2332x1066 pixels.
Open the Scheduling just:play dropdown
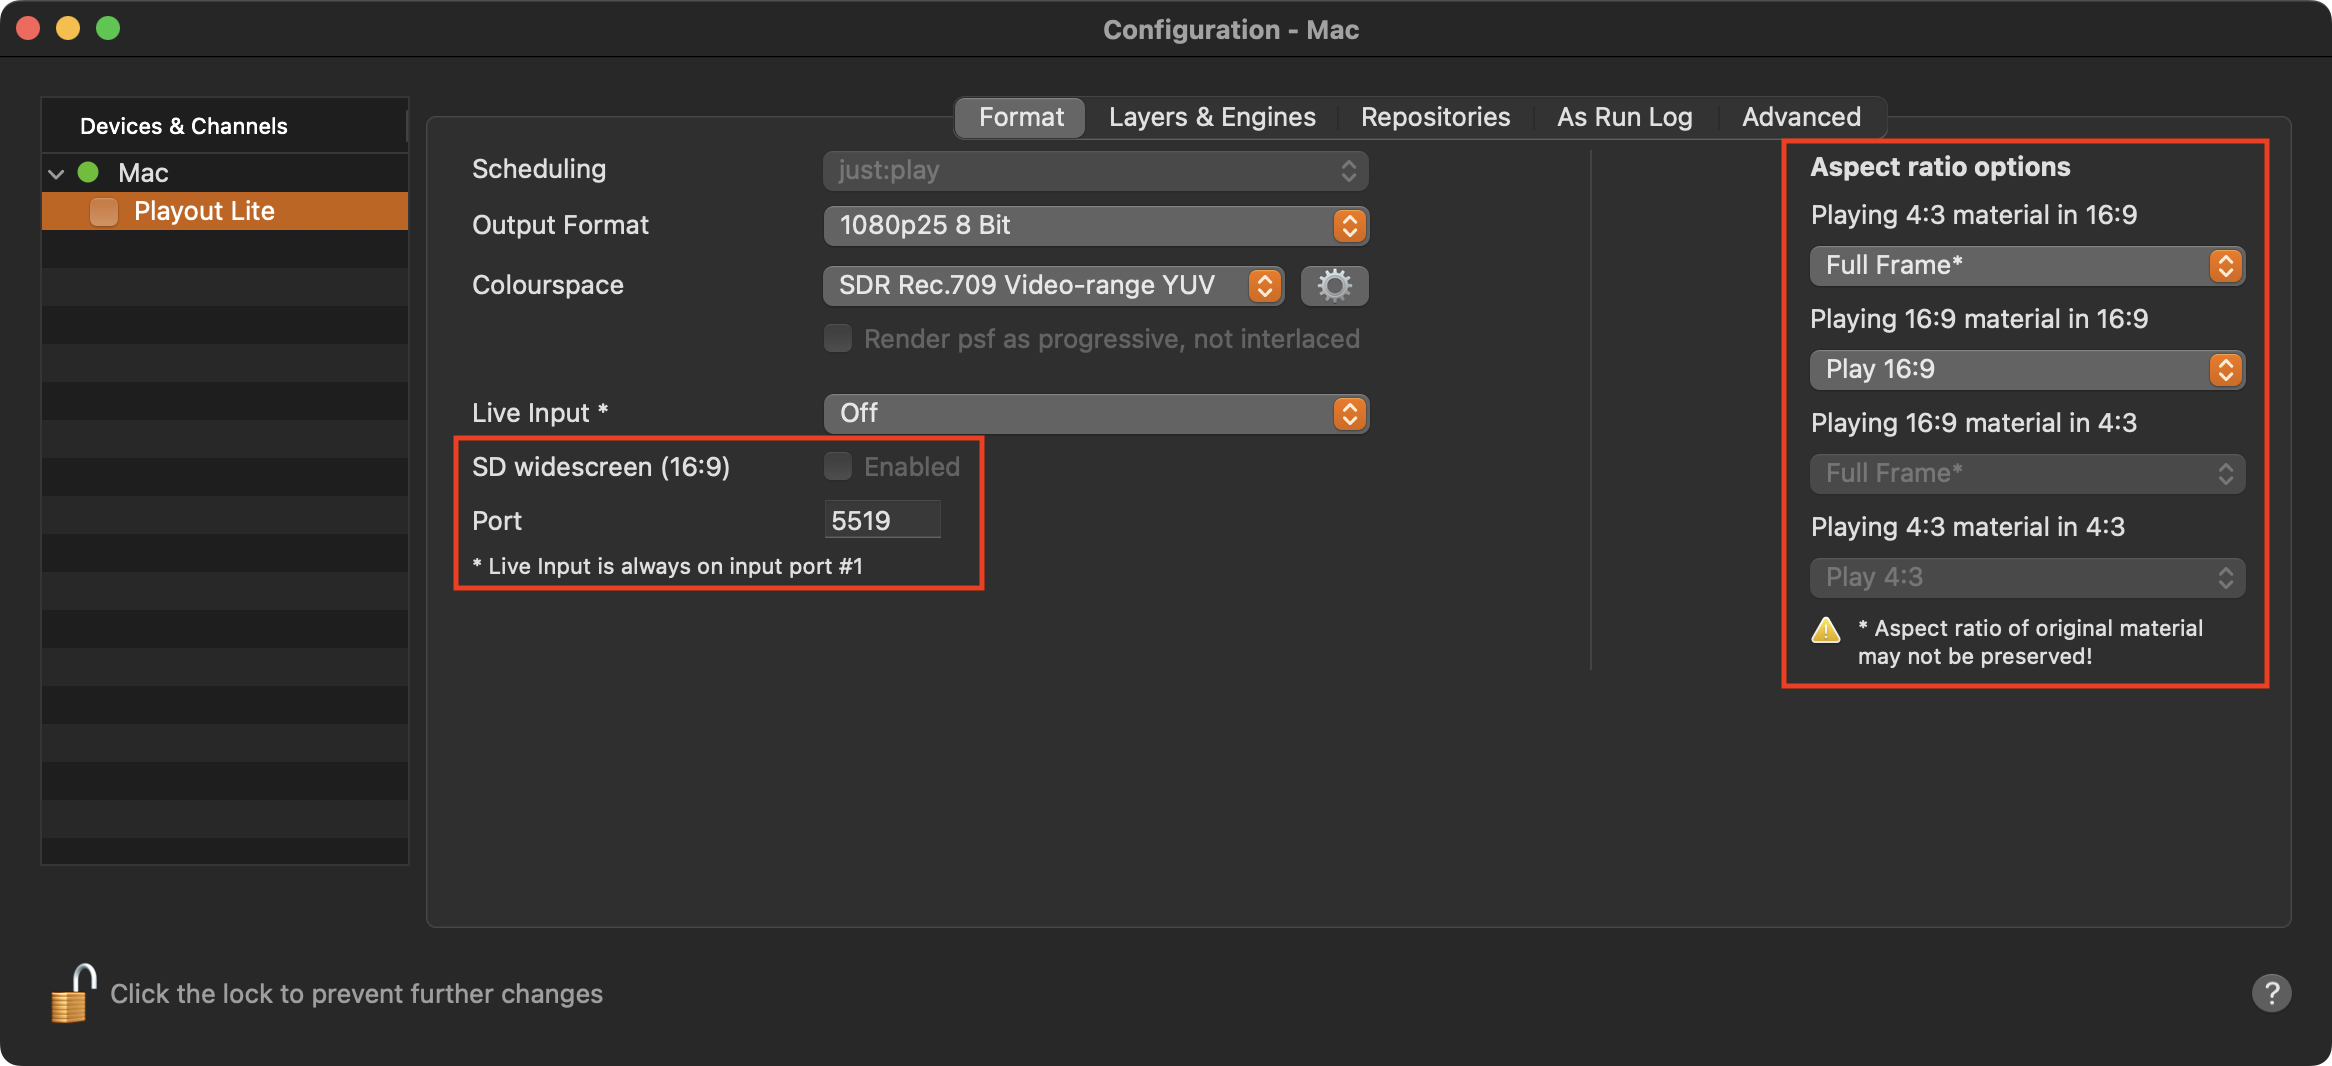click(x=1096, y=170)
